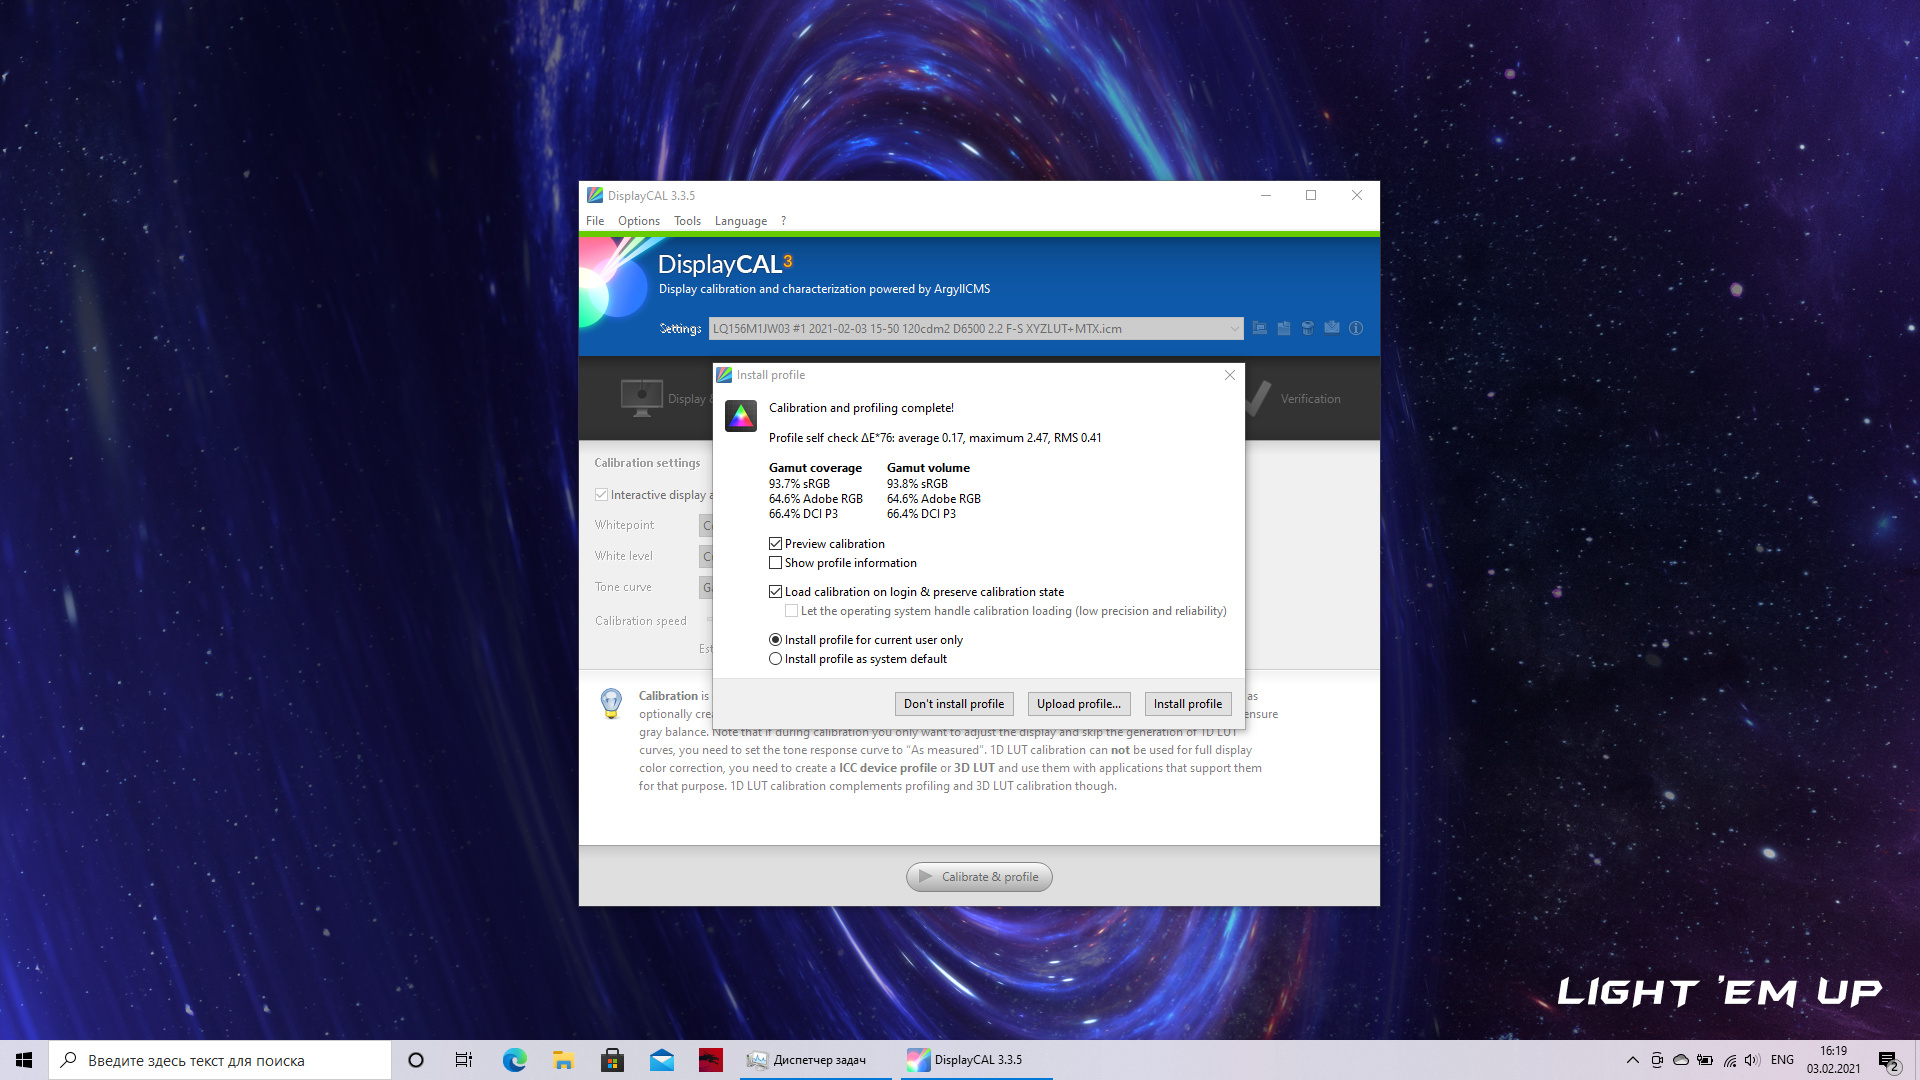Click the save settings copy icon

1284,328
